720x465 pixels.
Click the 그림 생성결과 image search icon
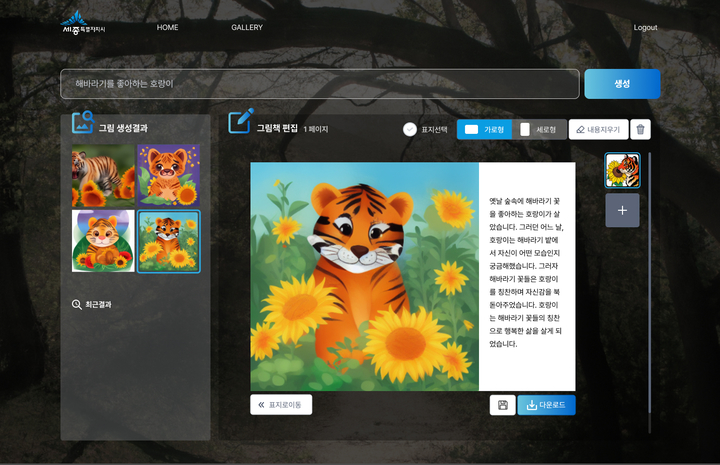click(82, 123)
